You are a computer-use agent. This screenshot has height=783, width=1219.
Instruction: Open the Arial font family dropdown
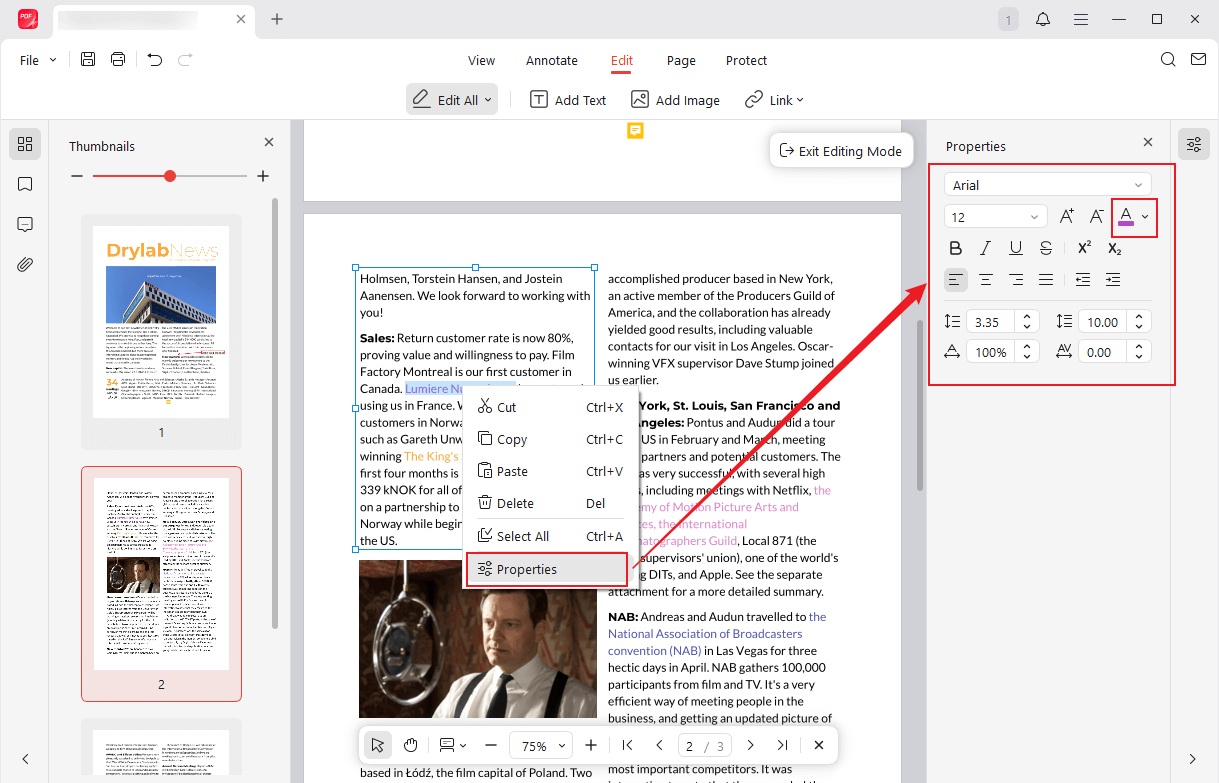[x=1046, y=184]
